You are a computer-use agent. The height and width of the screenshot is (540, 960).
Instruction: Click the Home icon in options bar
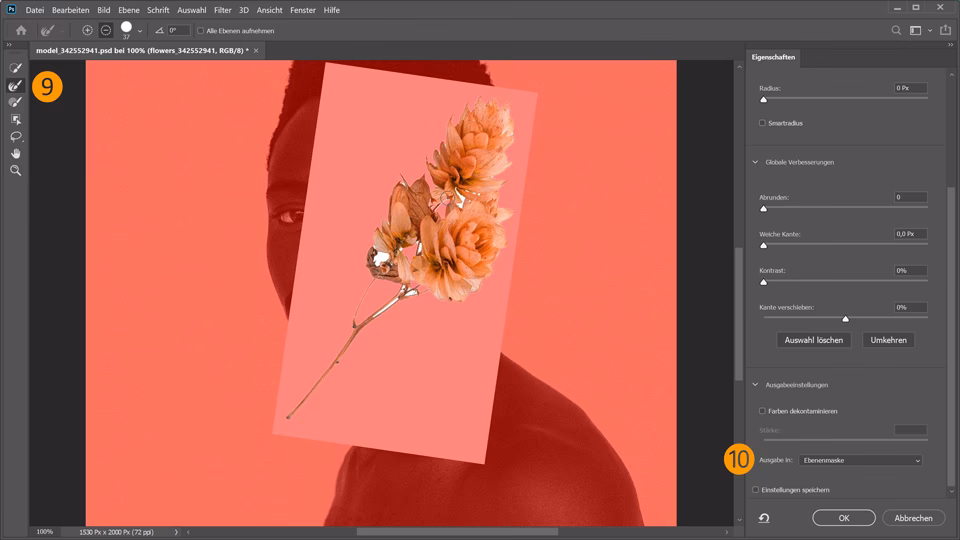(x=21, y=30)
